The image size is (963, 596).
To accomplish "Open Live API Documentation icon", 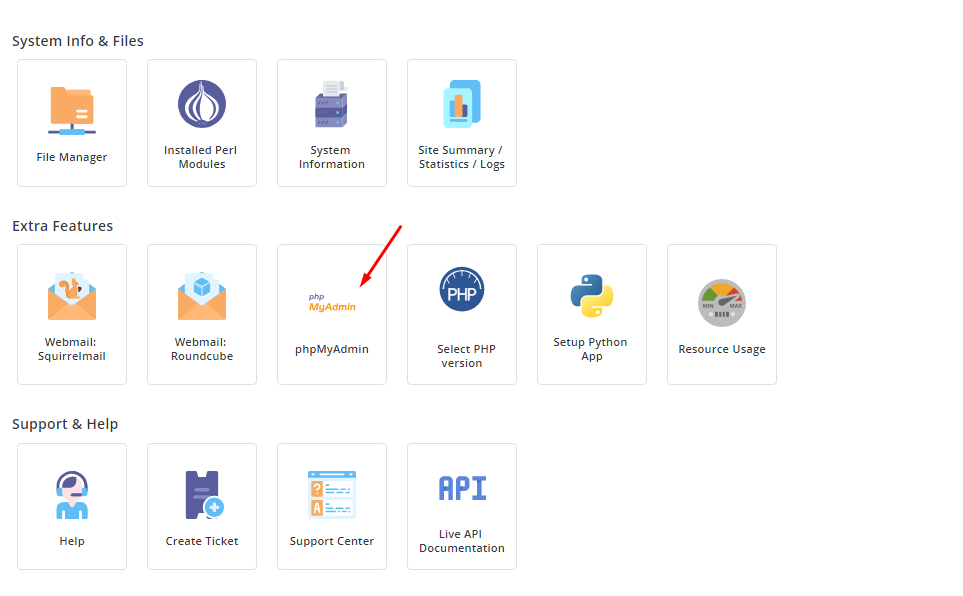I will (x=461, y=487).
